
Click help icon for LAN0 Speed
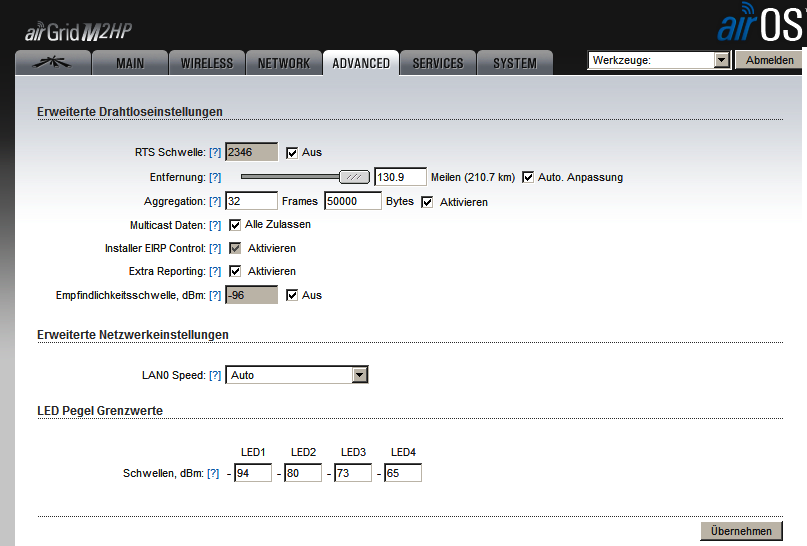tap(215, 376)
